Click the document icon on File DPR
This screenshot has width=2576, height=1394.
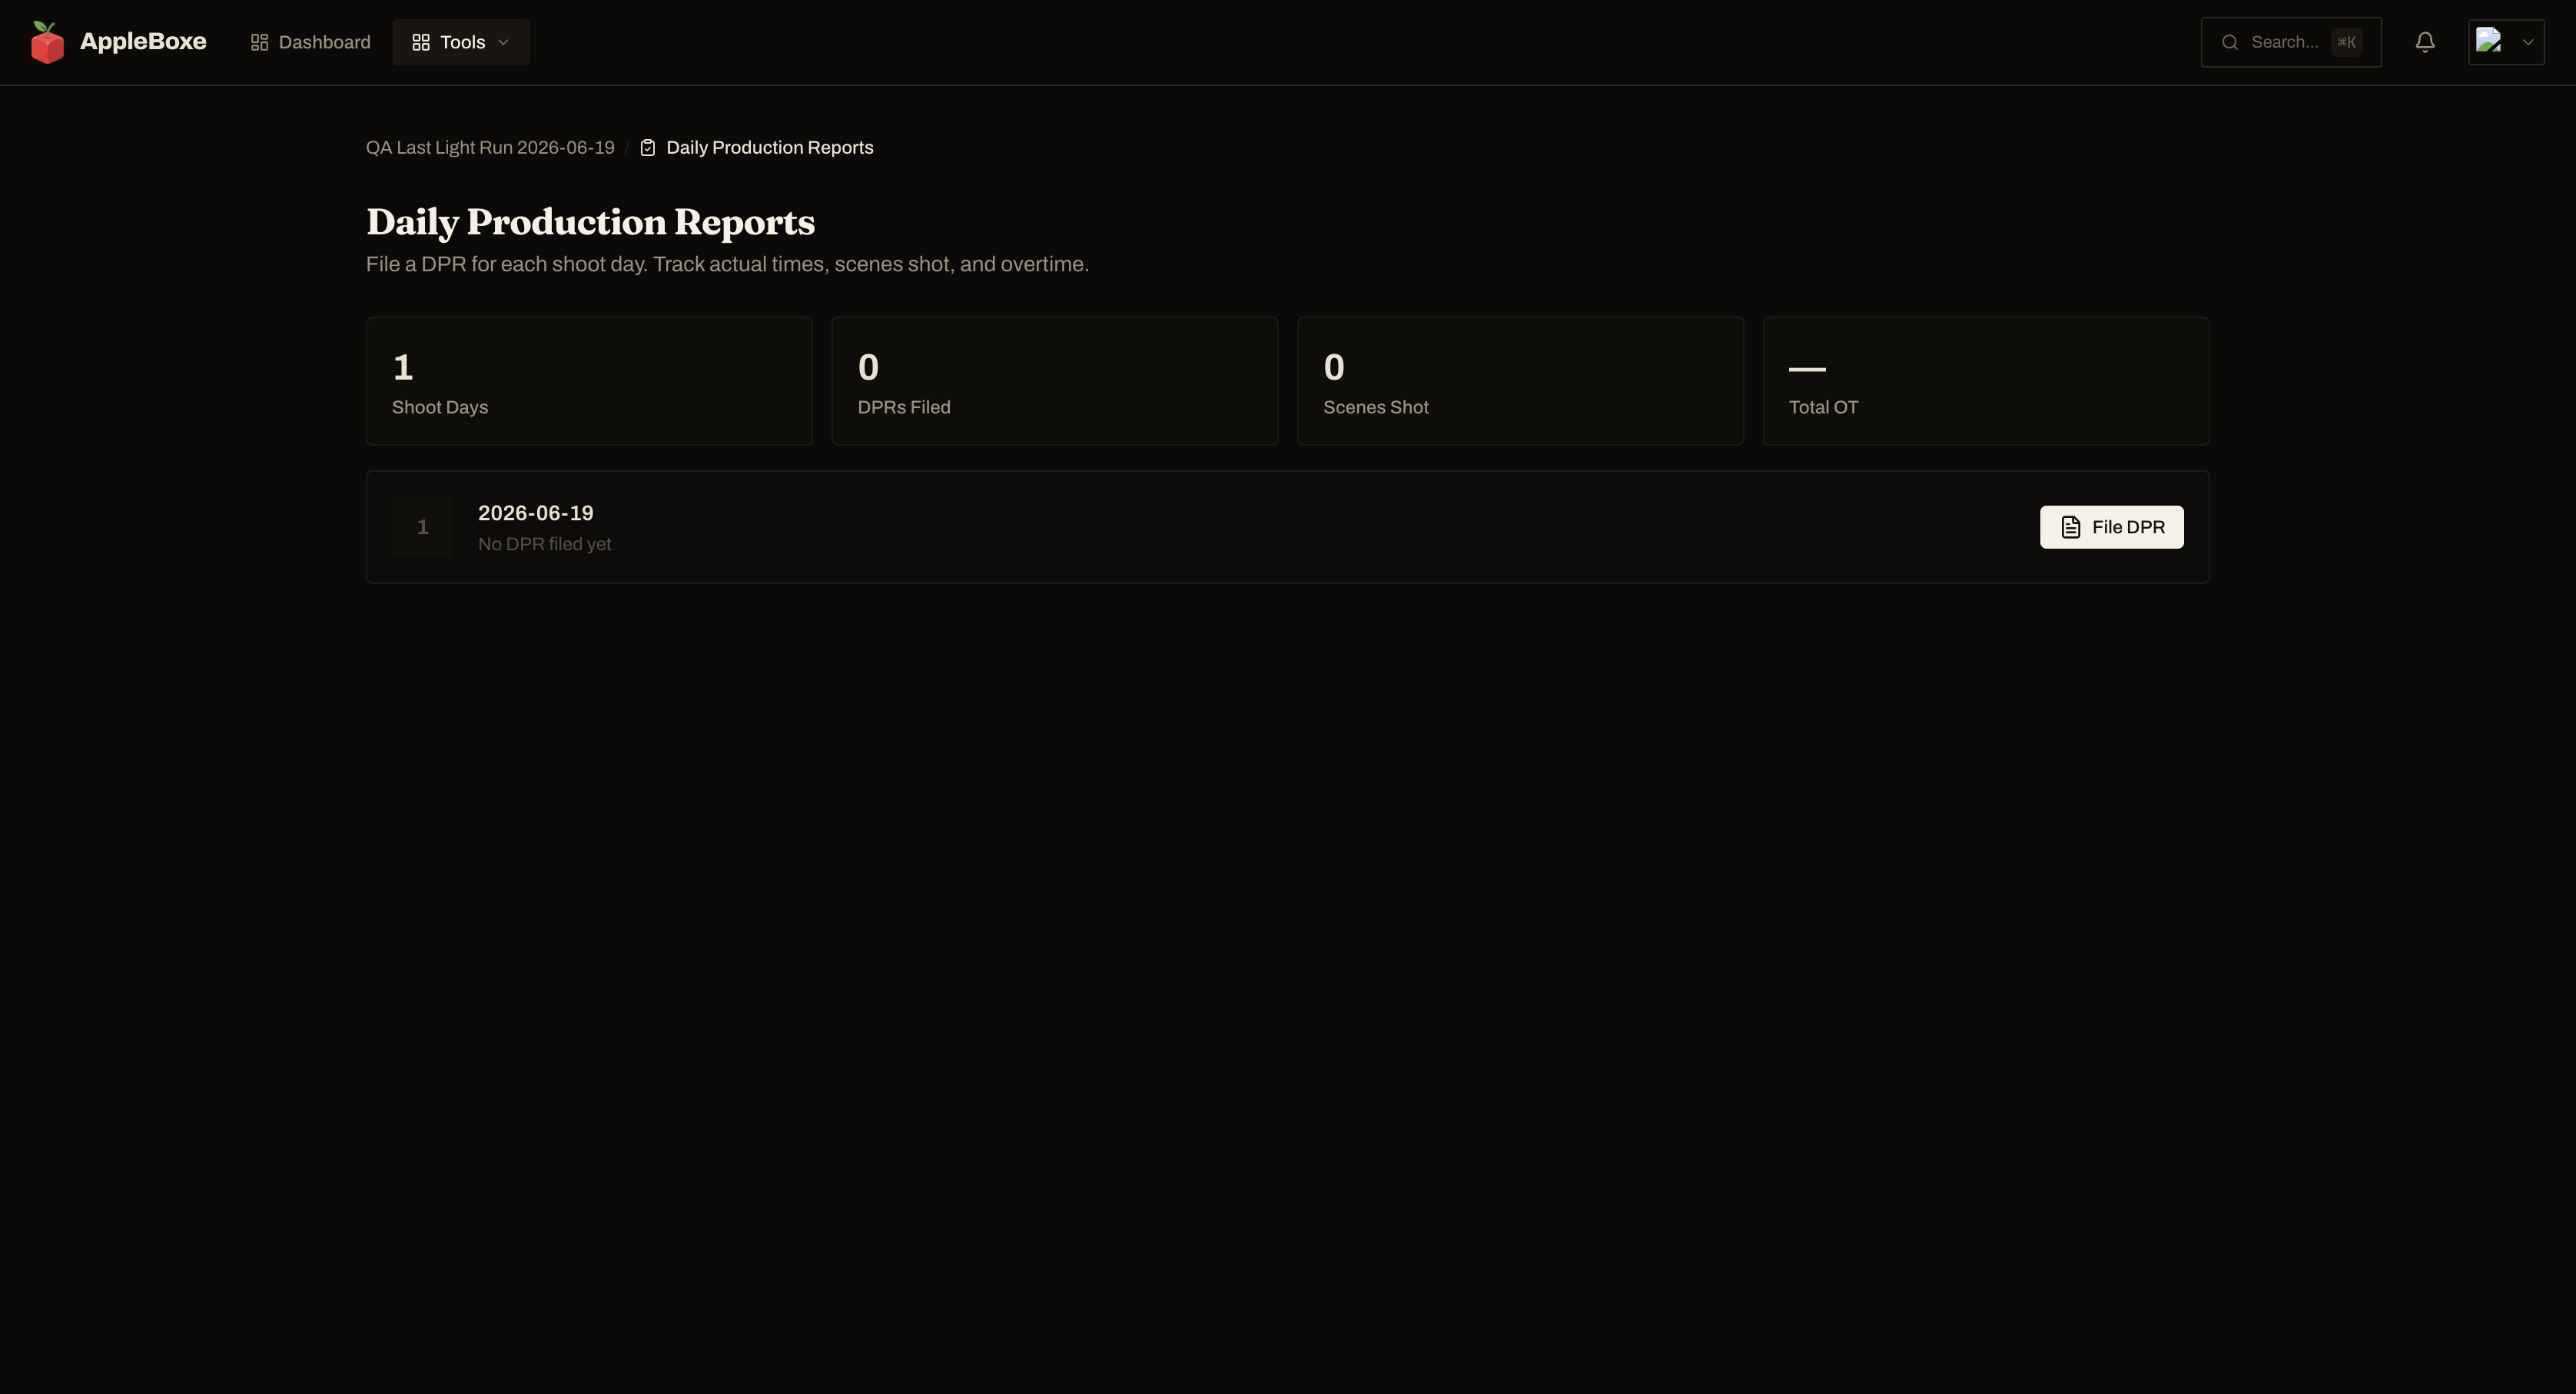2071,527
